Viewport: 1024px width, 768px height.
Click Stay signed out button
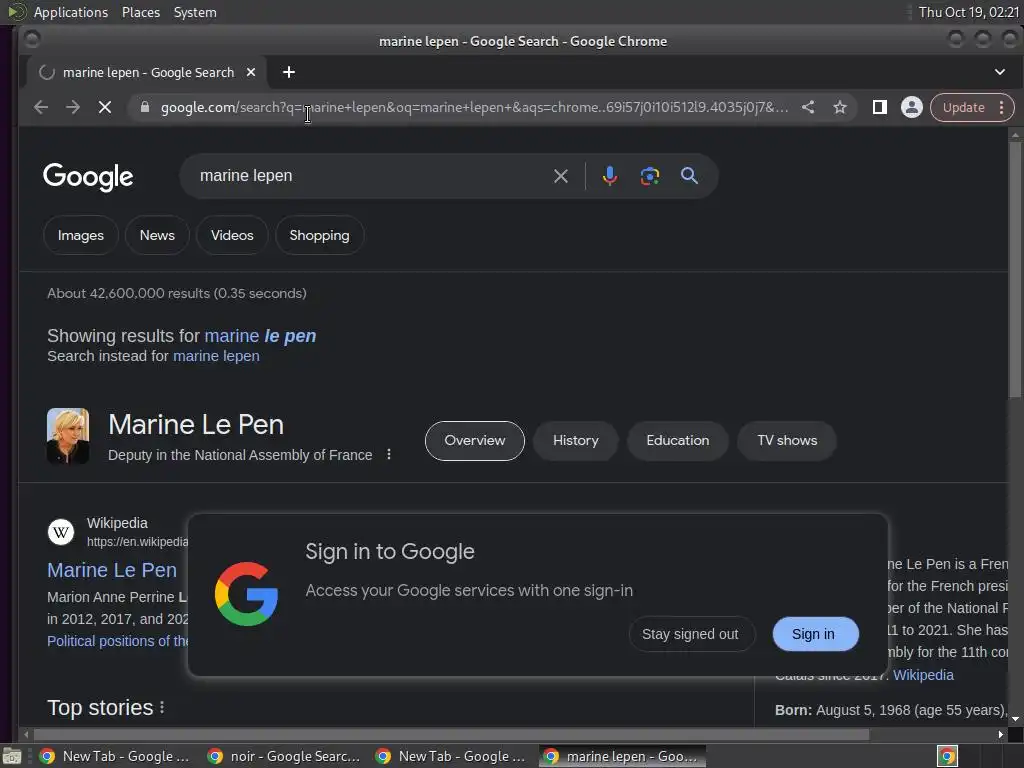692,634
